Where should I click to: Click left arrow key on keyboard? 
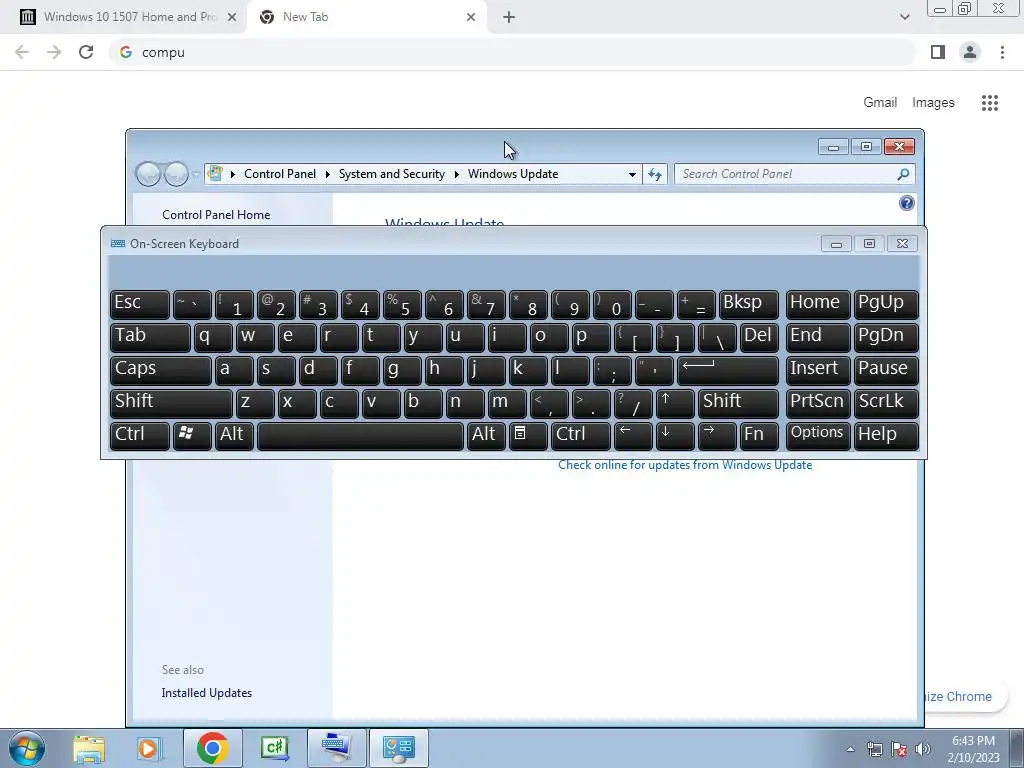(633, 436)
